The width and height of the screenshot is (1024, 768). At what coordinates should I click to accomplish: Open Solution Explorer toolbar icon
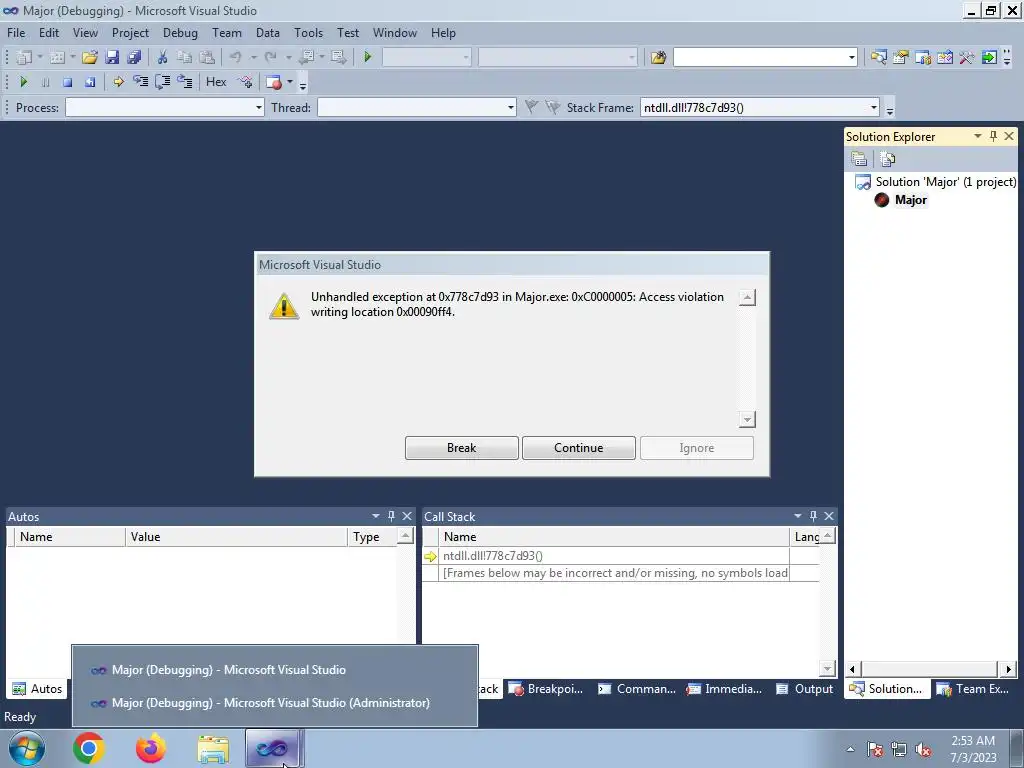878,57
